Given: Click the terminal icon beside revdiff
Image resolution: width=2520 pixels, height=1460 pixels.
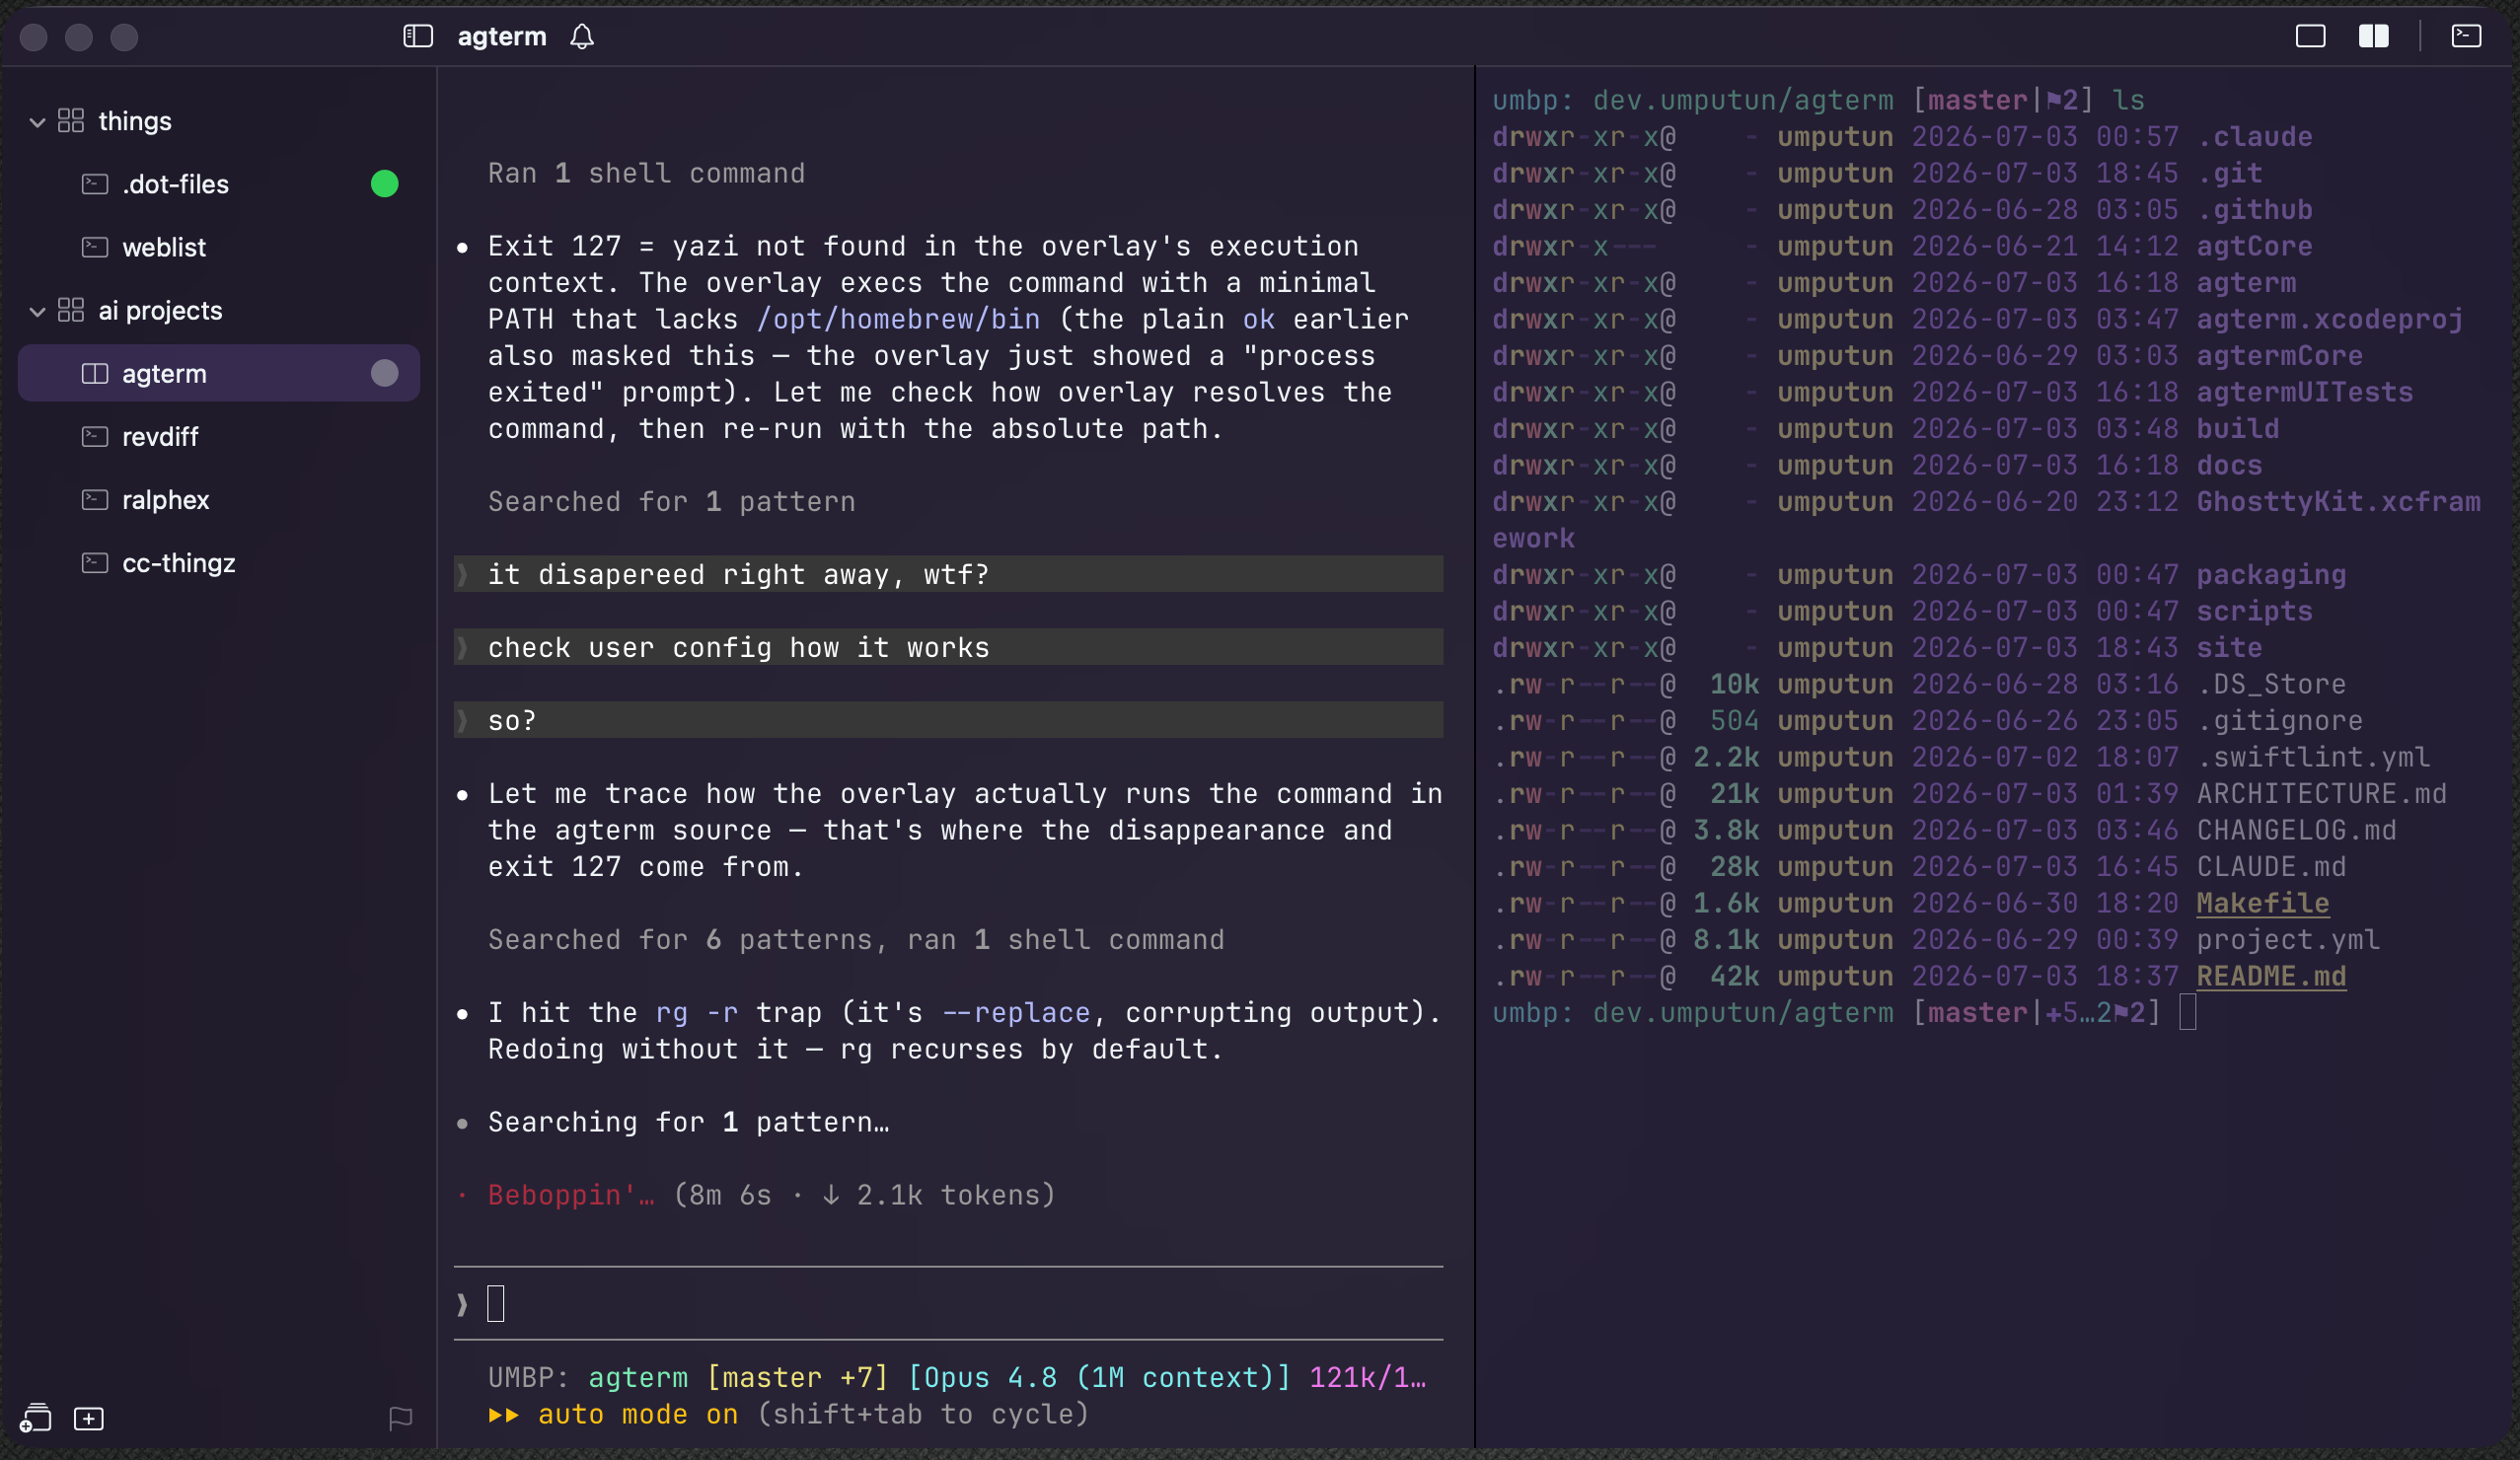Looking at the screenshot, I should coord(95,436).
